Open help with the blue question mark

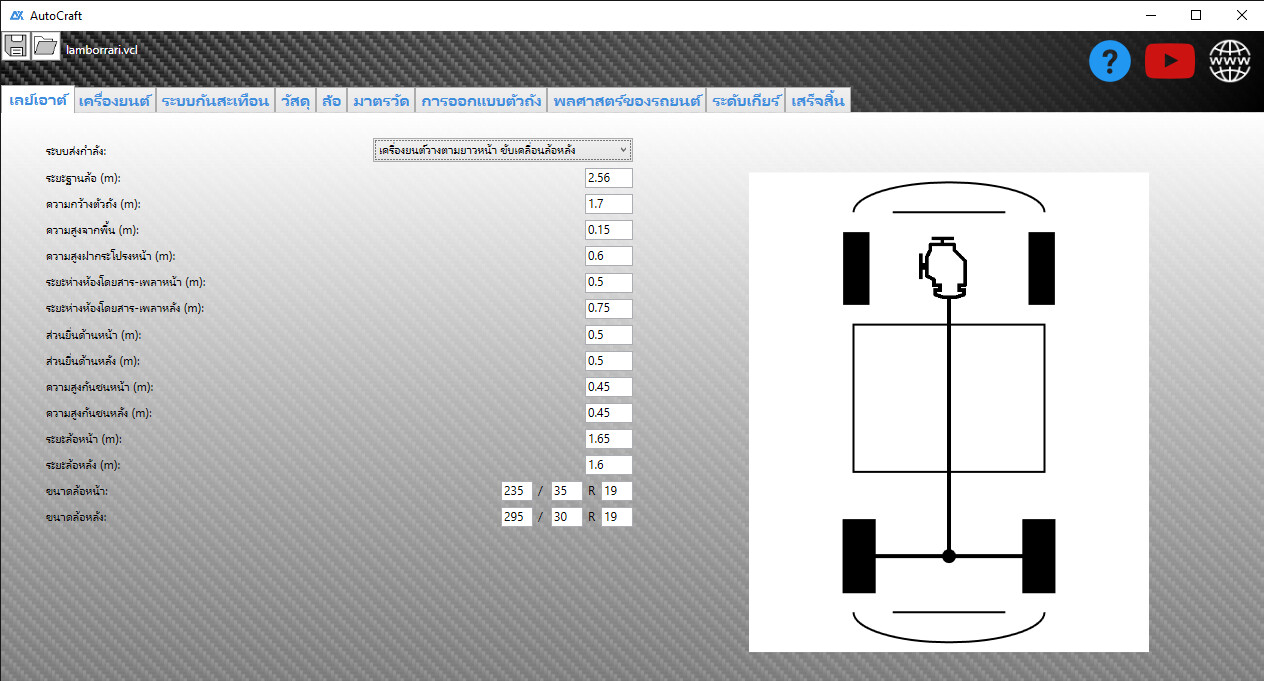click(x=1109, y=62)
